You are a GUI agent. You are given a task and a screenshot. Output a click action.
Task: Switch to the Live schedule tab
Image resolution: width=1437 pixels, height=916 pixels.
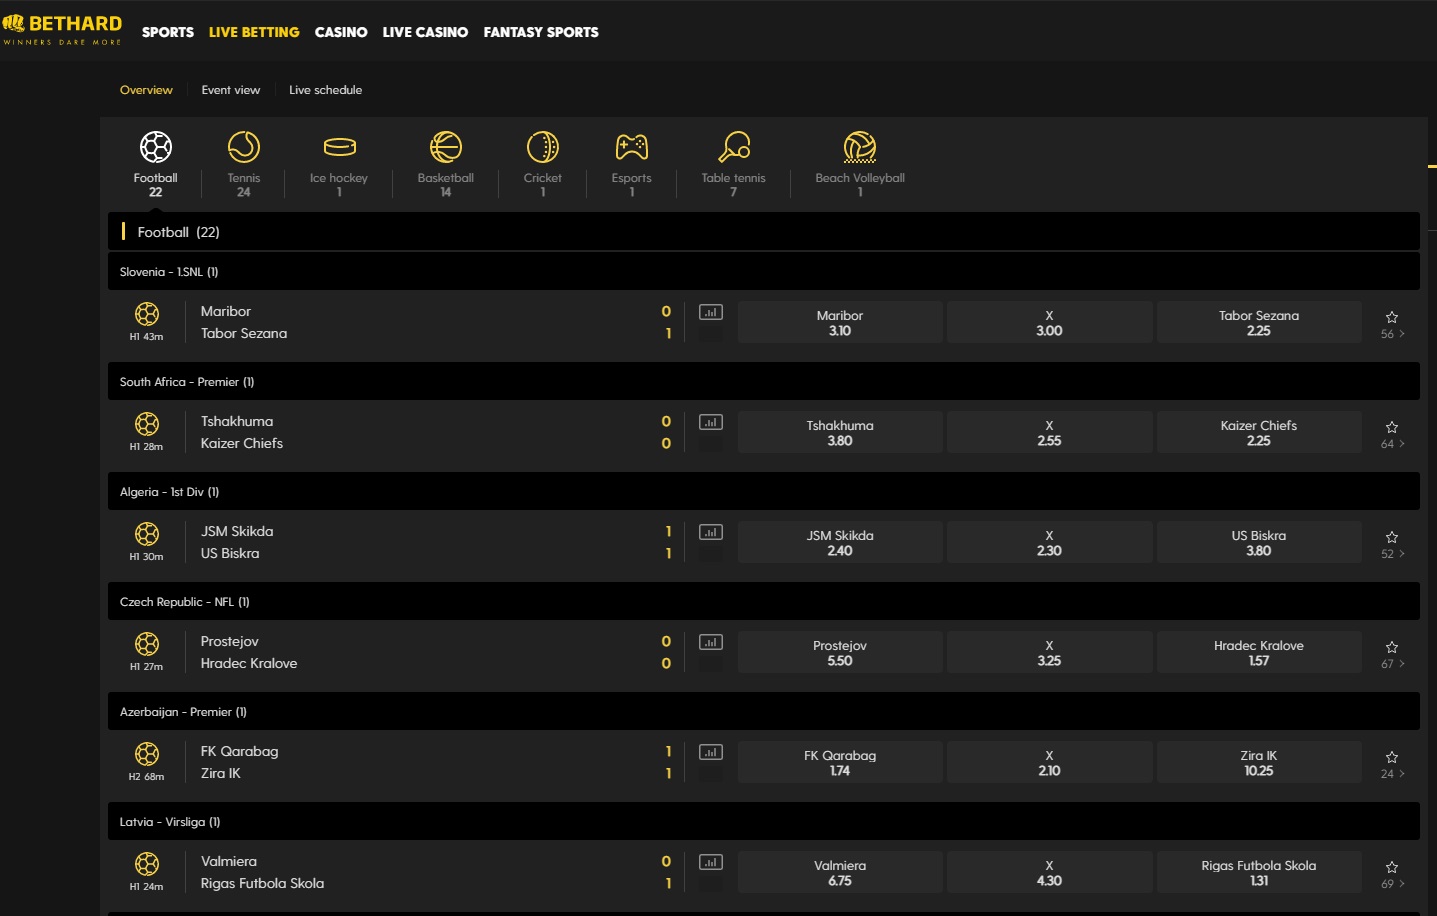326,90
